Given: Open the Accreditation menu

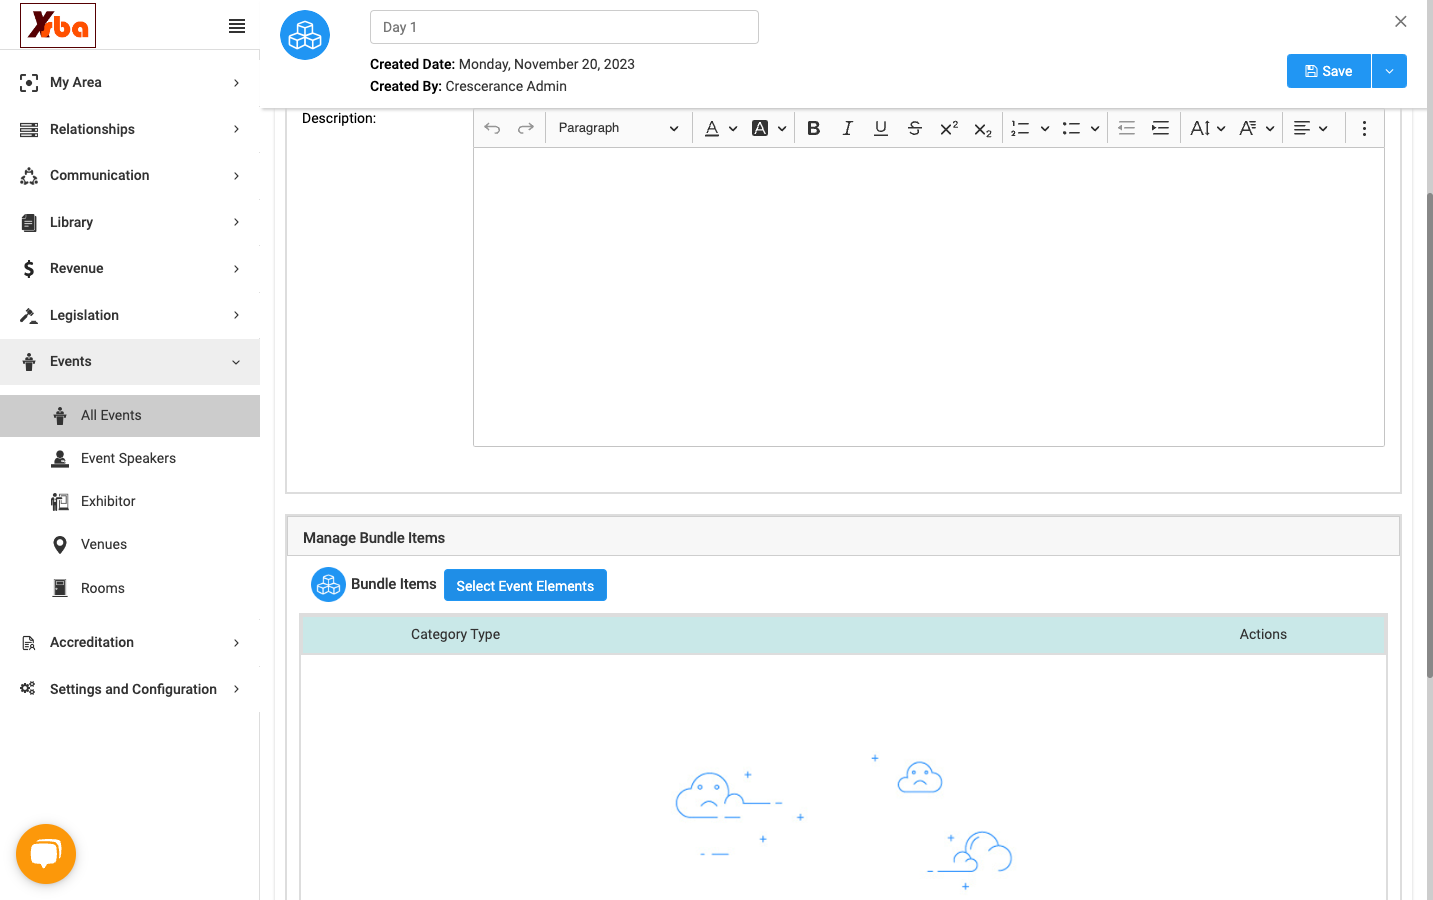Looking at the screenshot, I should click(130, 643).
